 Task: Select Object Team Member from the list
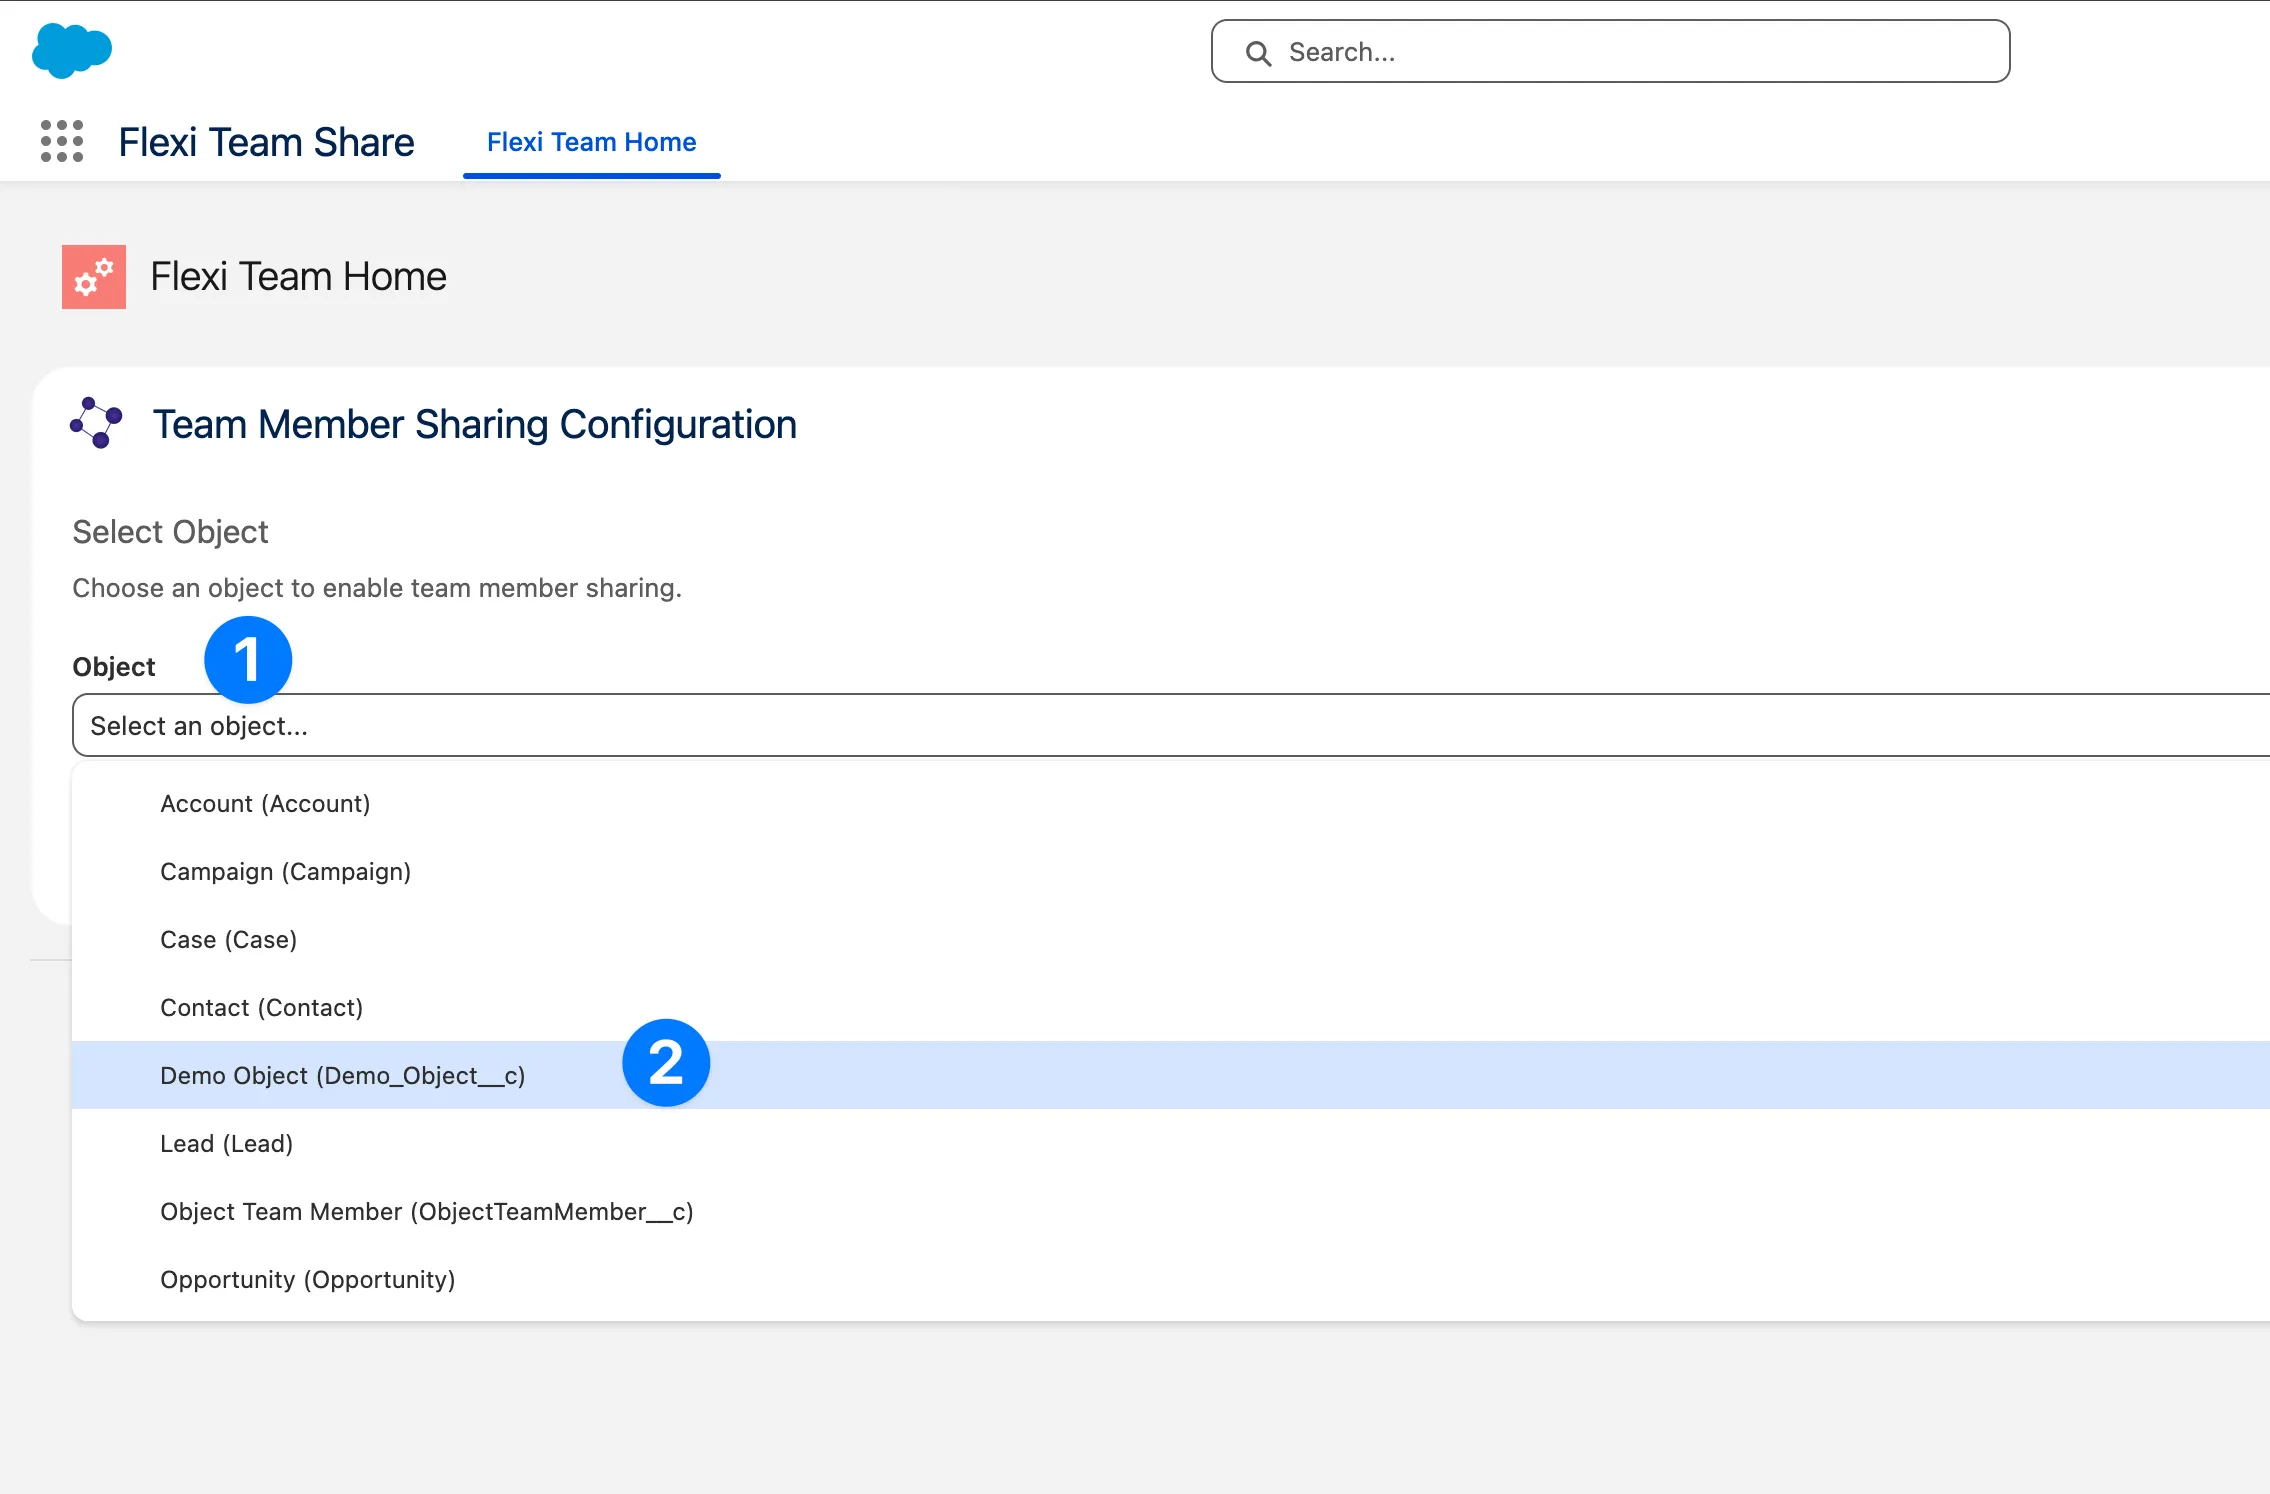427,1211
